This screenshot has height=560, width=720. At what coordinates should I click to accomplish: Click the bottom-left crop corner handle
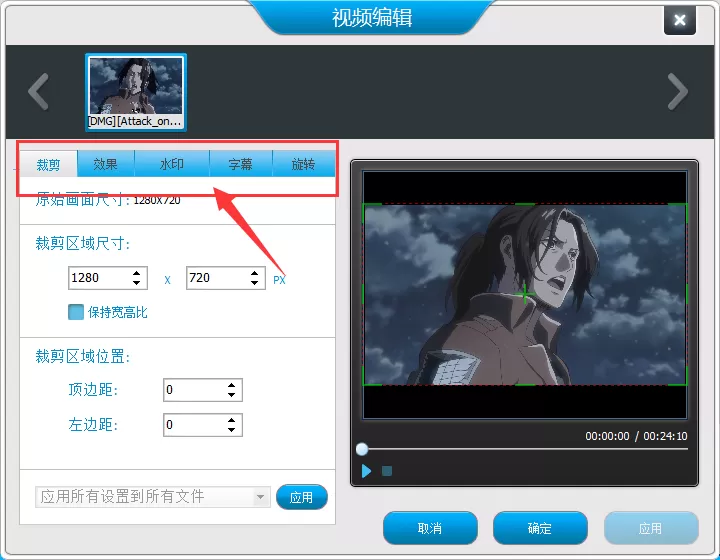click(x=366, y=383)
